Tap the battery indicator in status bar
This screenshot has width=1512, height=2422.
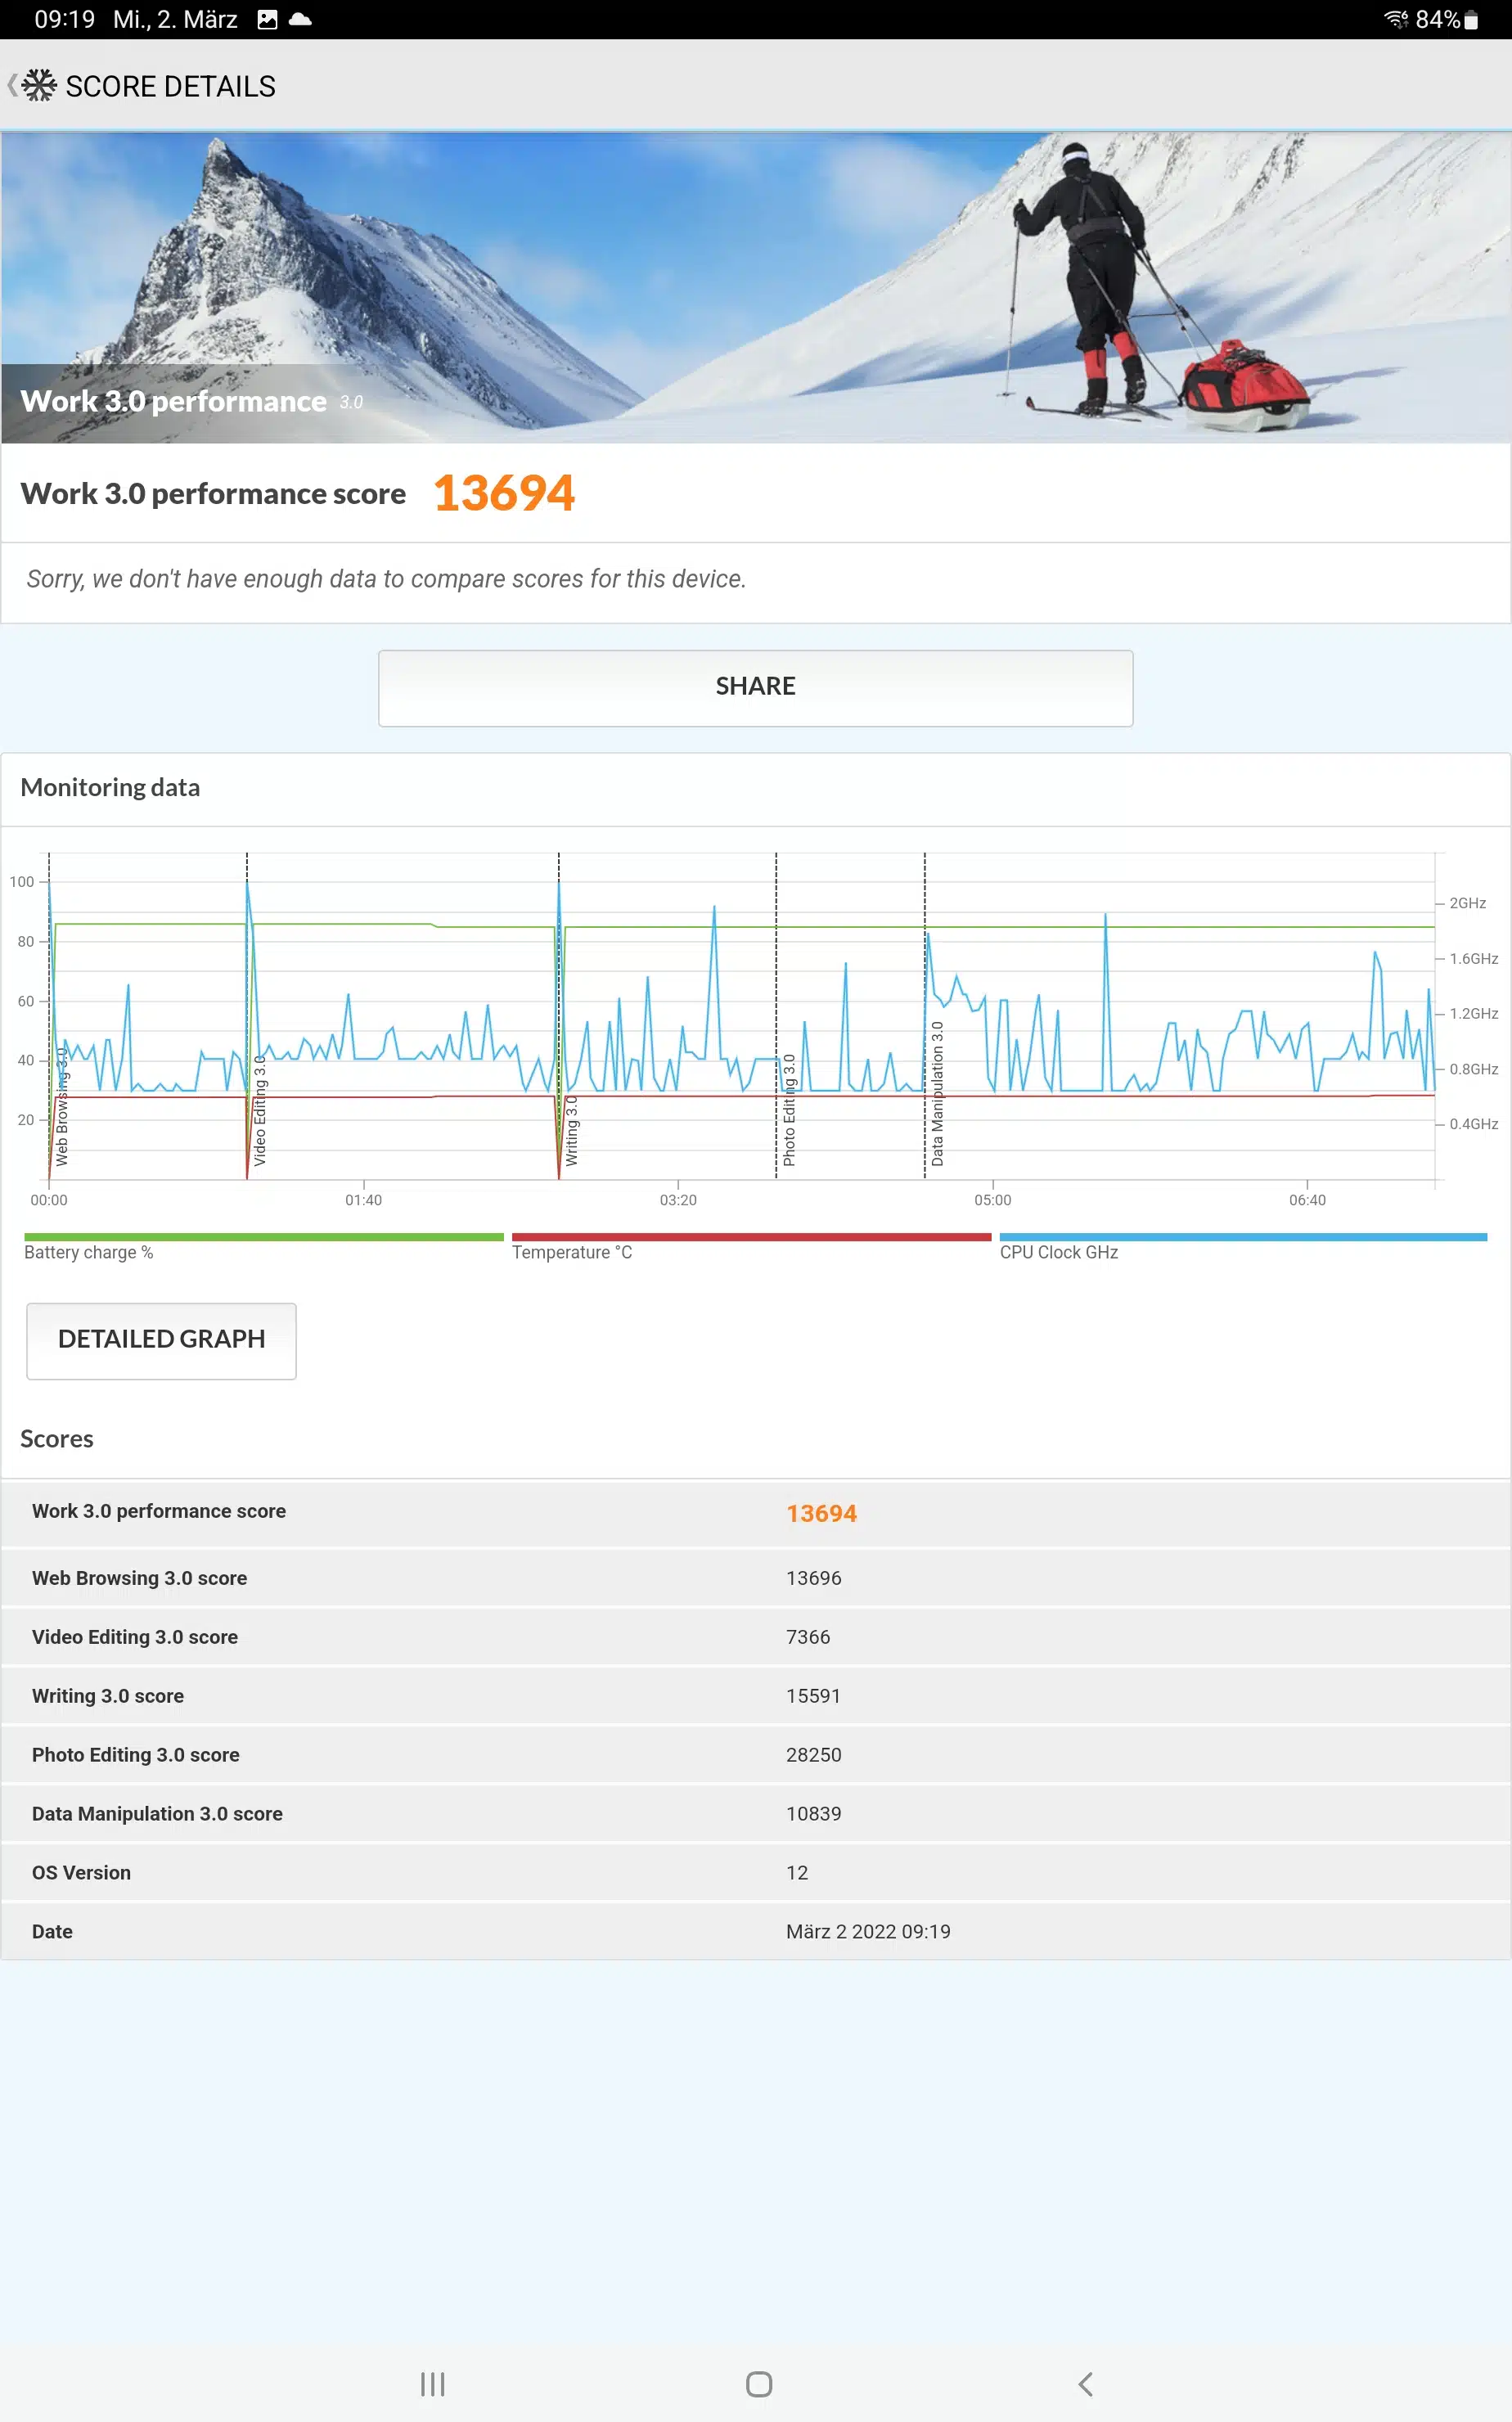(x=1470, y=20)
